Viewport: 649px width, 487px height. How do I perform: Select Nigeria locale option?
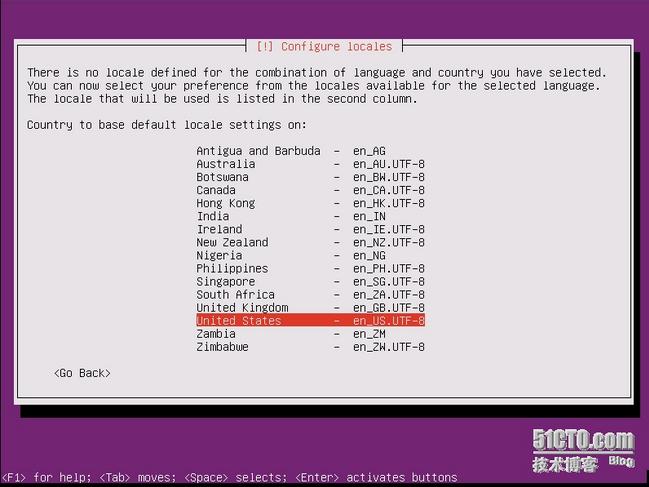point(219,255)
